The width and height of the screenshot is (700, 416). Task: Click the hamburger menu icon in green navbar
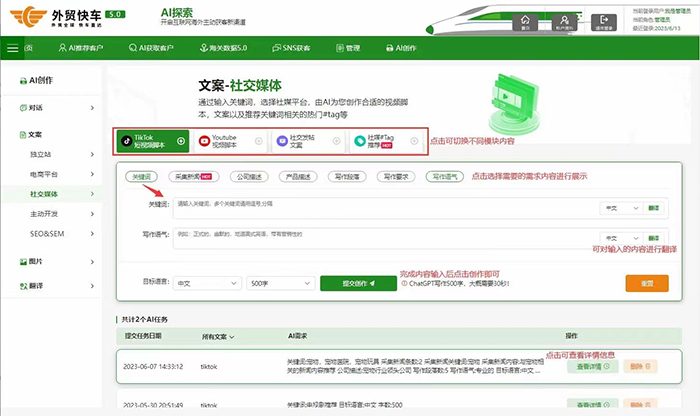[x=12, y=48]
